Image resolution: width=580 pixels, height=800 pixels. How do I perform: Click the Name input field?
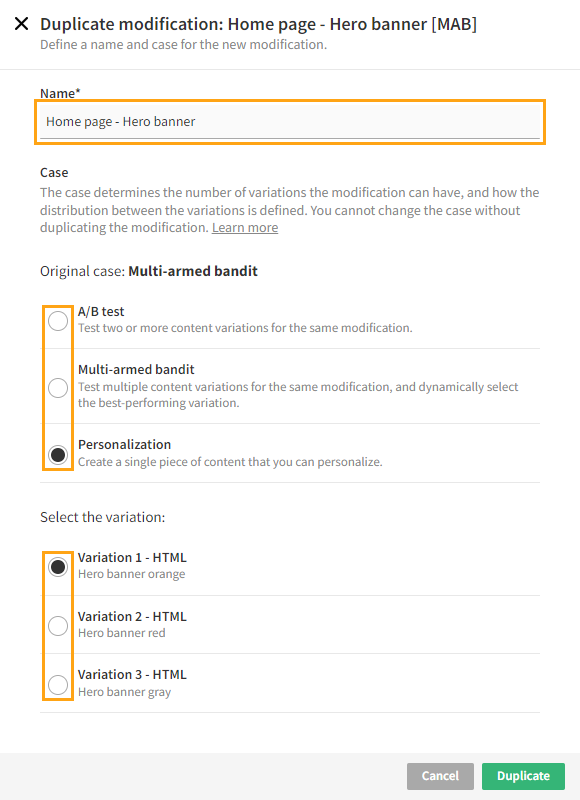tap(290, 122)
